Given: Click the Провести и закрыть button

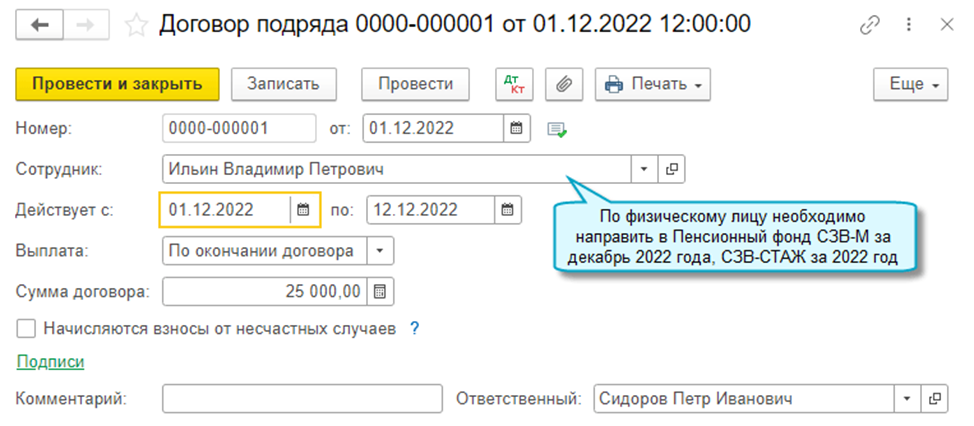Looking at the screenshot, I should coord(116,84).
